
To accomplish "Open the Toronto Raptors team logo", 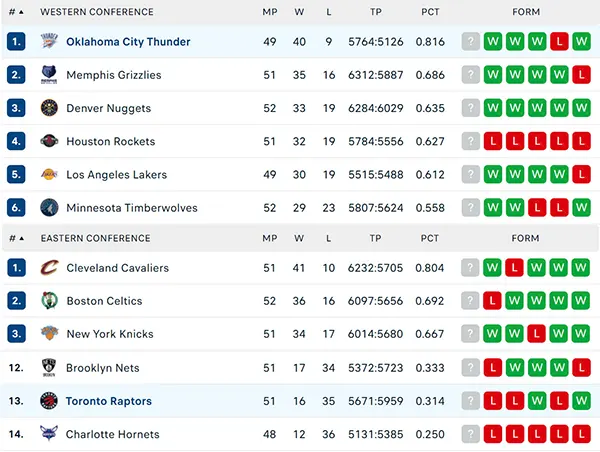I will point(49,401).
